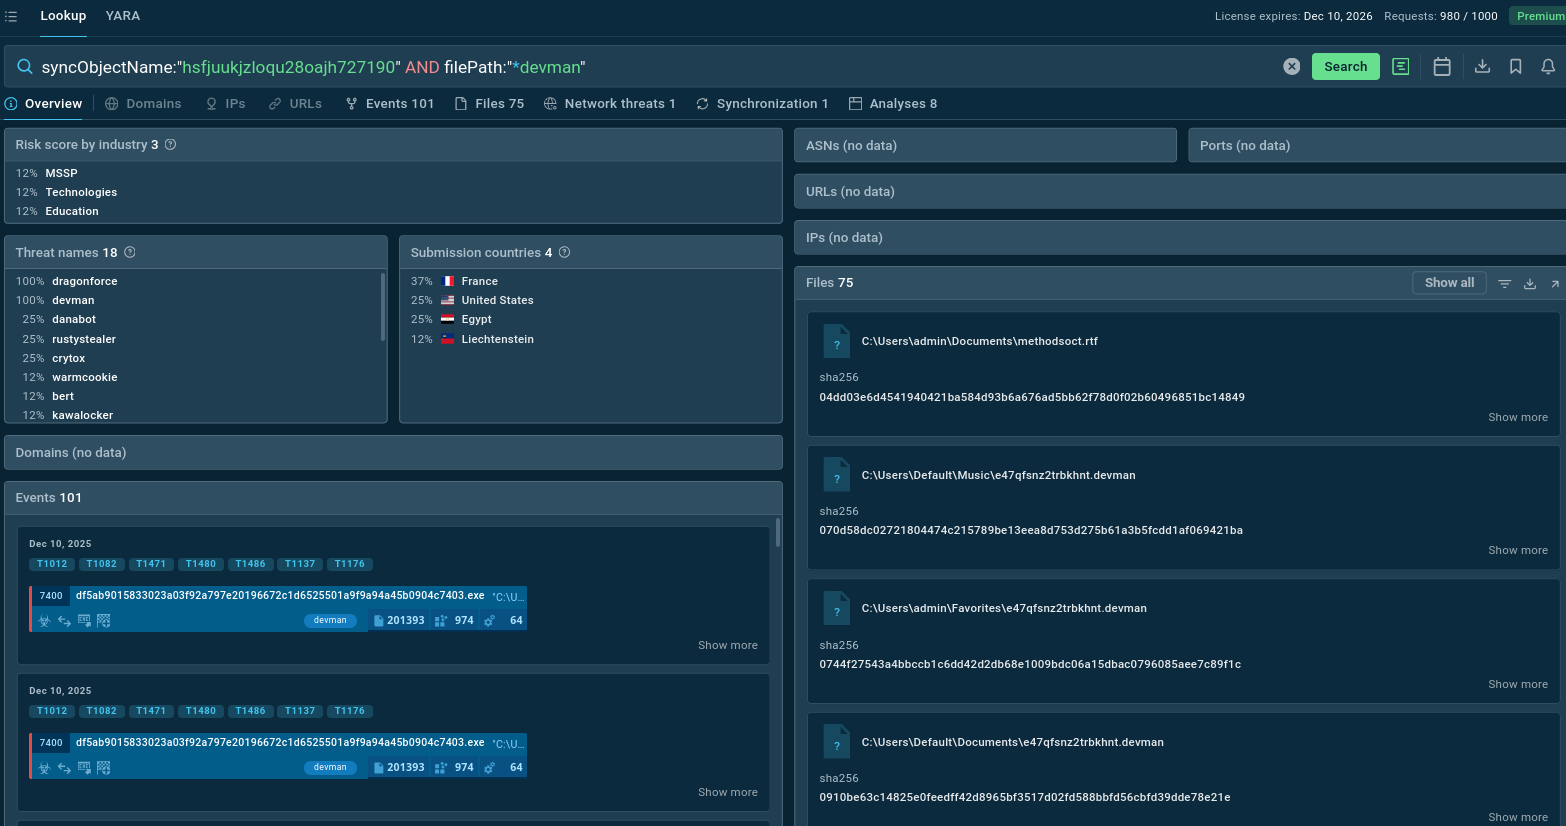Click the T1486 technique tag in first event
The height and width of the screenshot is (826, 1566).
tap(250, 564)
